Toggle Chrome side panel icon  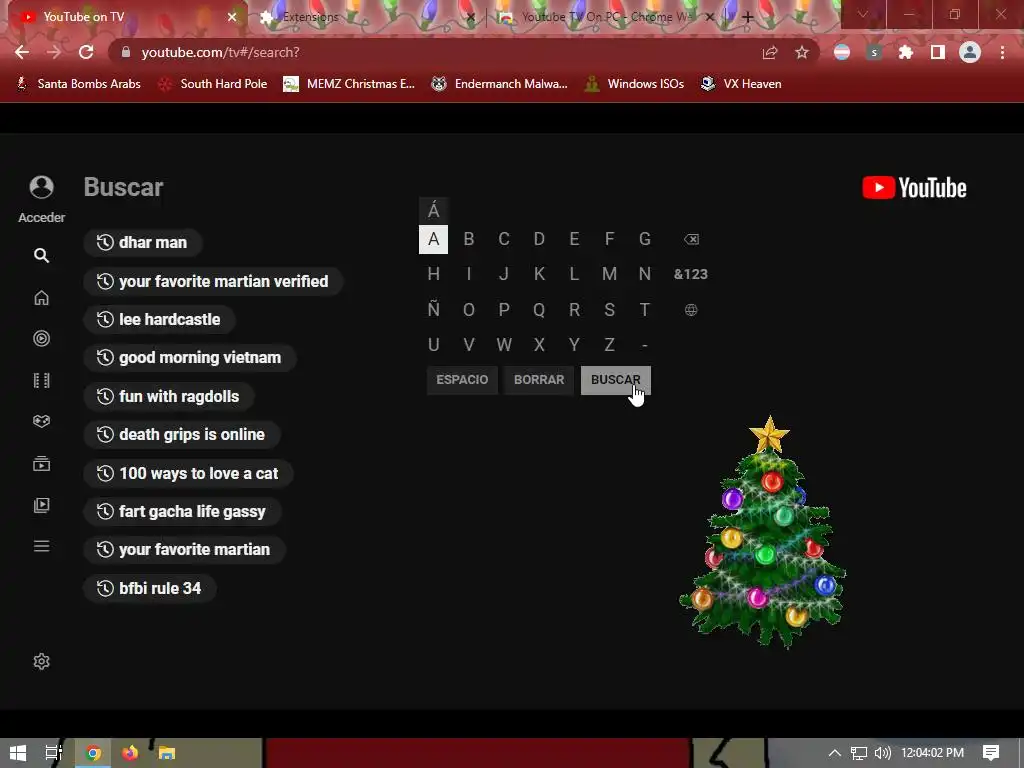tap(938, 52)
